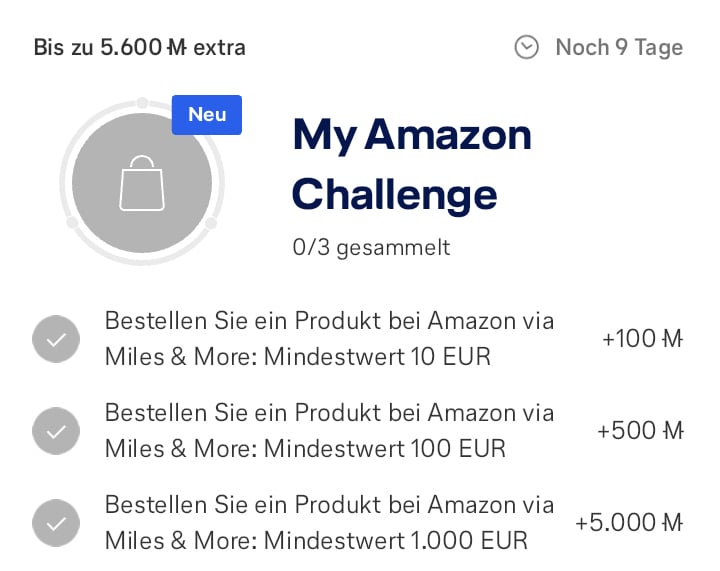Open the Mindestwert 1.000 EUR order task
The width and height of the screenshot is (720, 571).
329,522
